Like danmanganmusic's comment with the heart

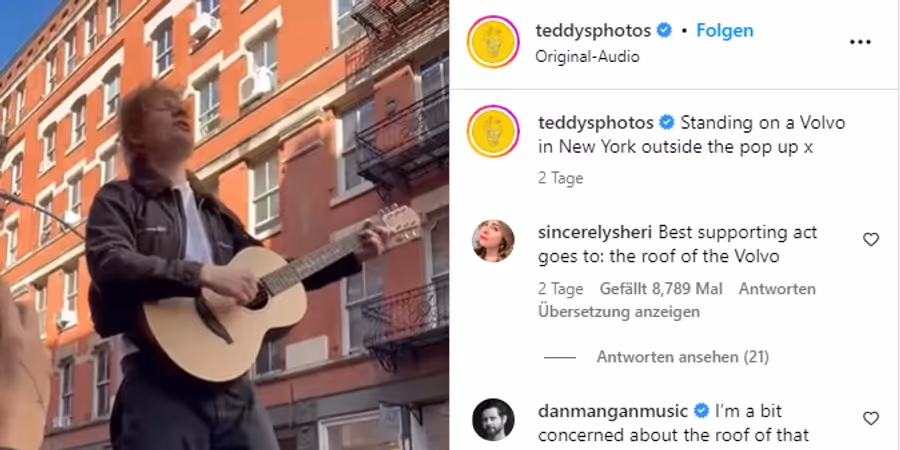[871, 418]
